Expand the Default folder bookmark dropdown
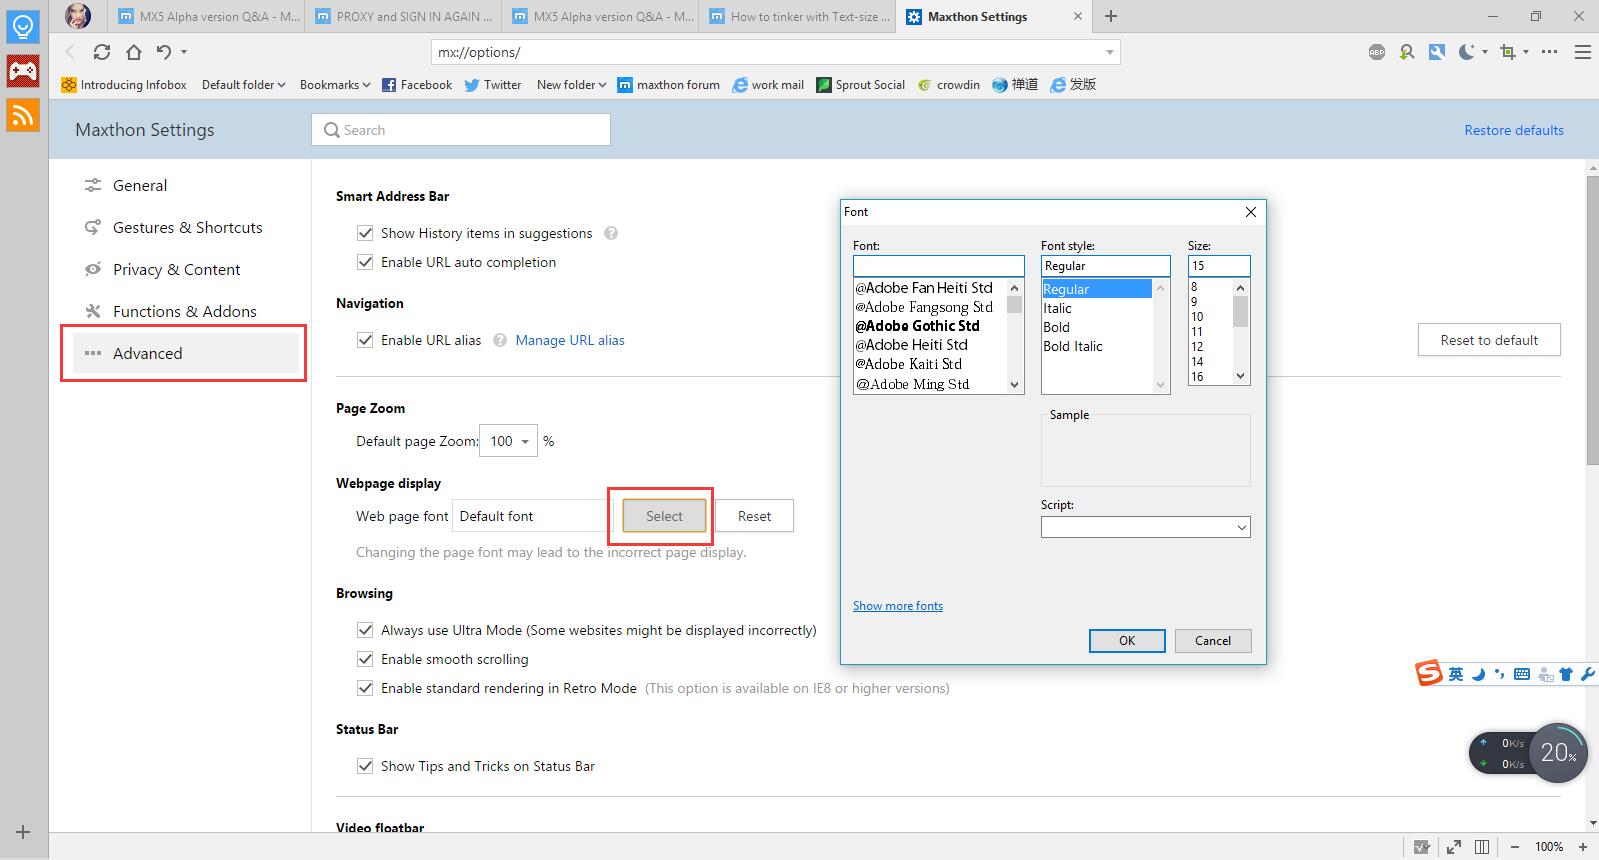 click(243, 85)
